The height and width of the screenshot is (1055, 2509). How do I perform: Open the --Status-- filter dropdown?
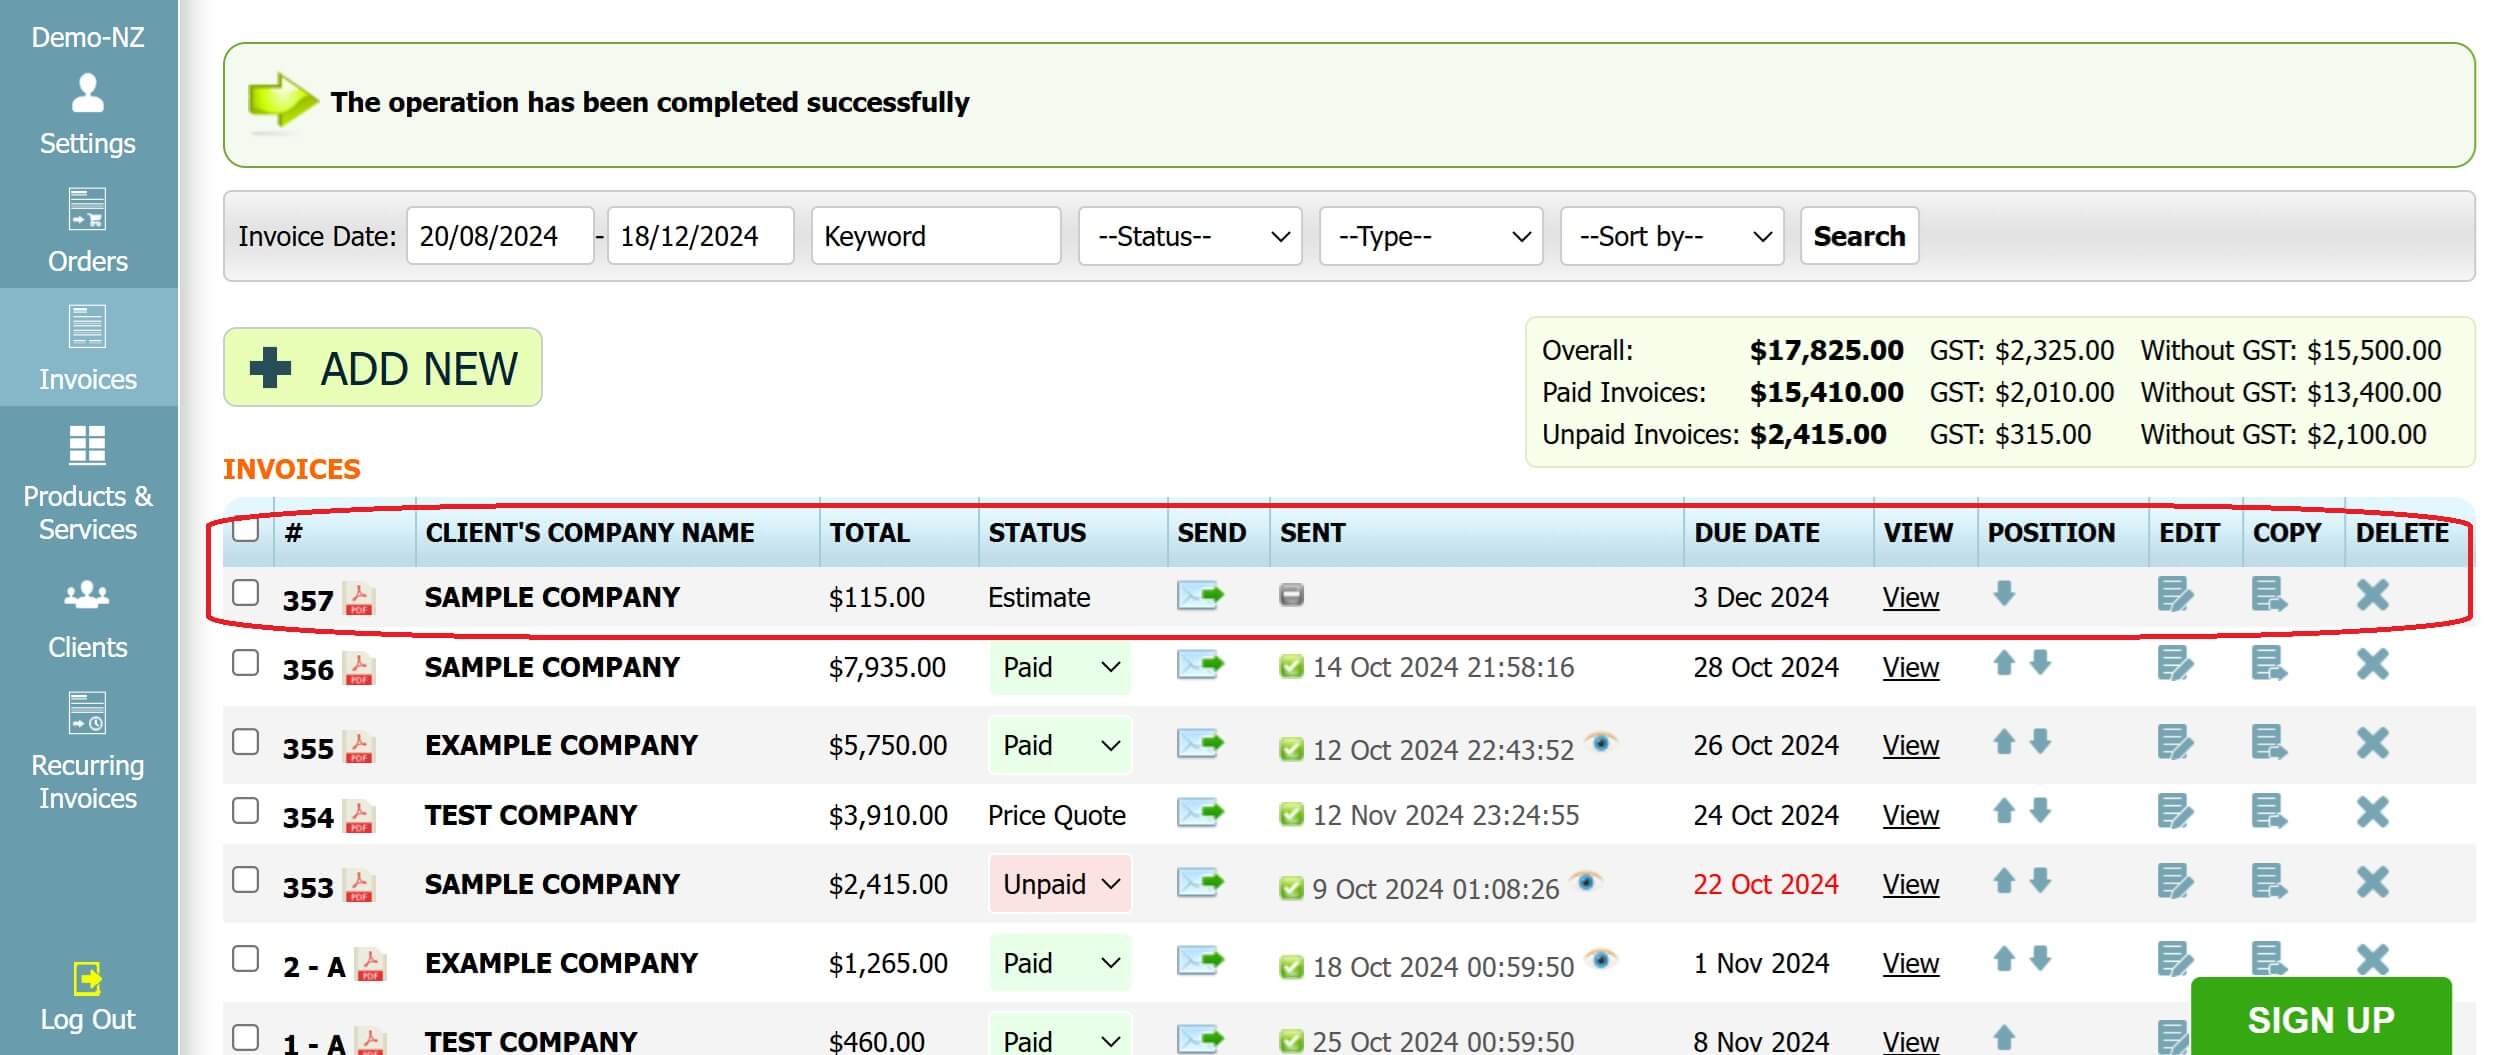[1190, 236]
